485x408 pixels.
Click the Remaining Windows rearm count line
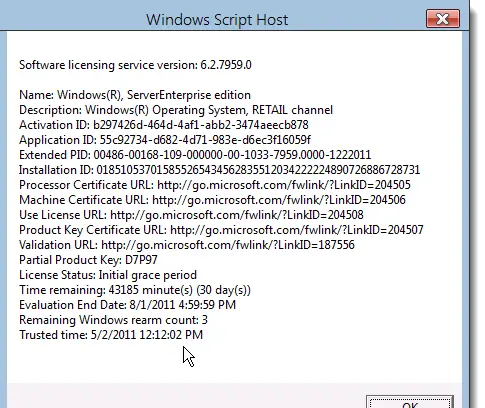113,320
